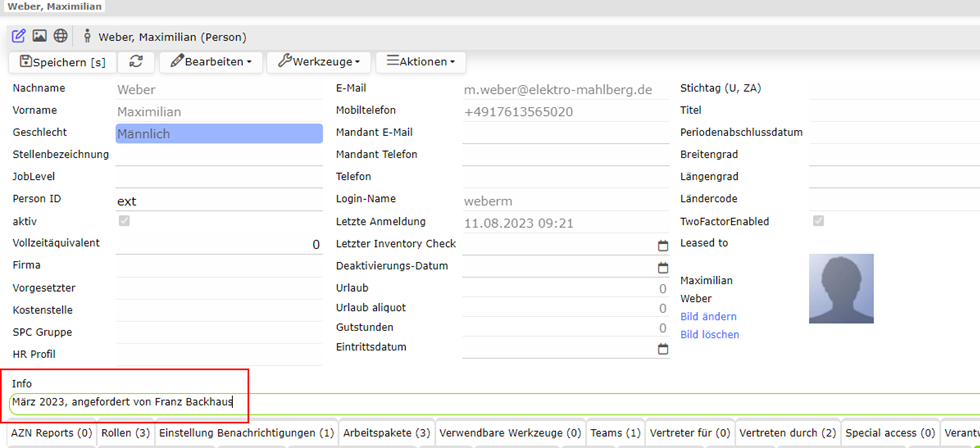Toggle the aktiv checkbox

click(124, 221)
